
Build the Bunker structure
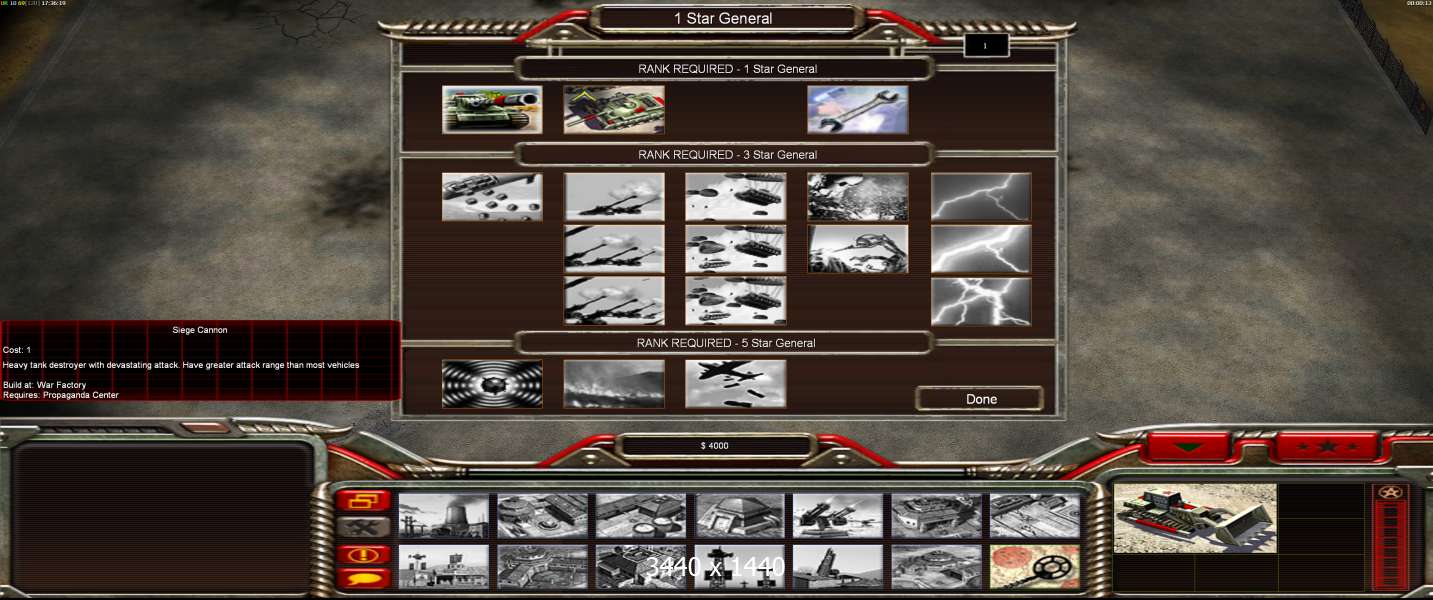(x=740, y=516)
